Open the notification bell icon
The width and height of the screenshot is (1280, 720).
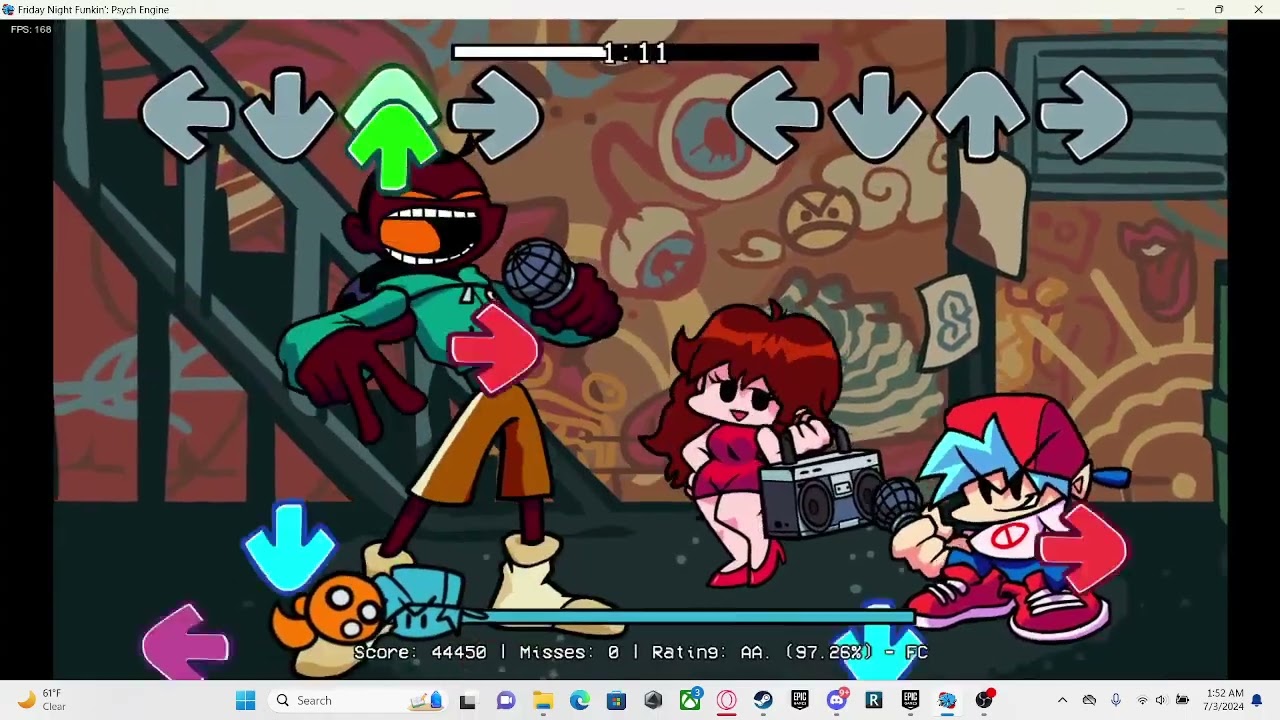[x=1257, y=700]
